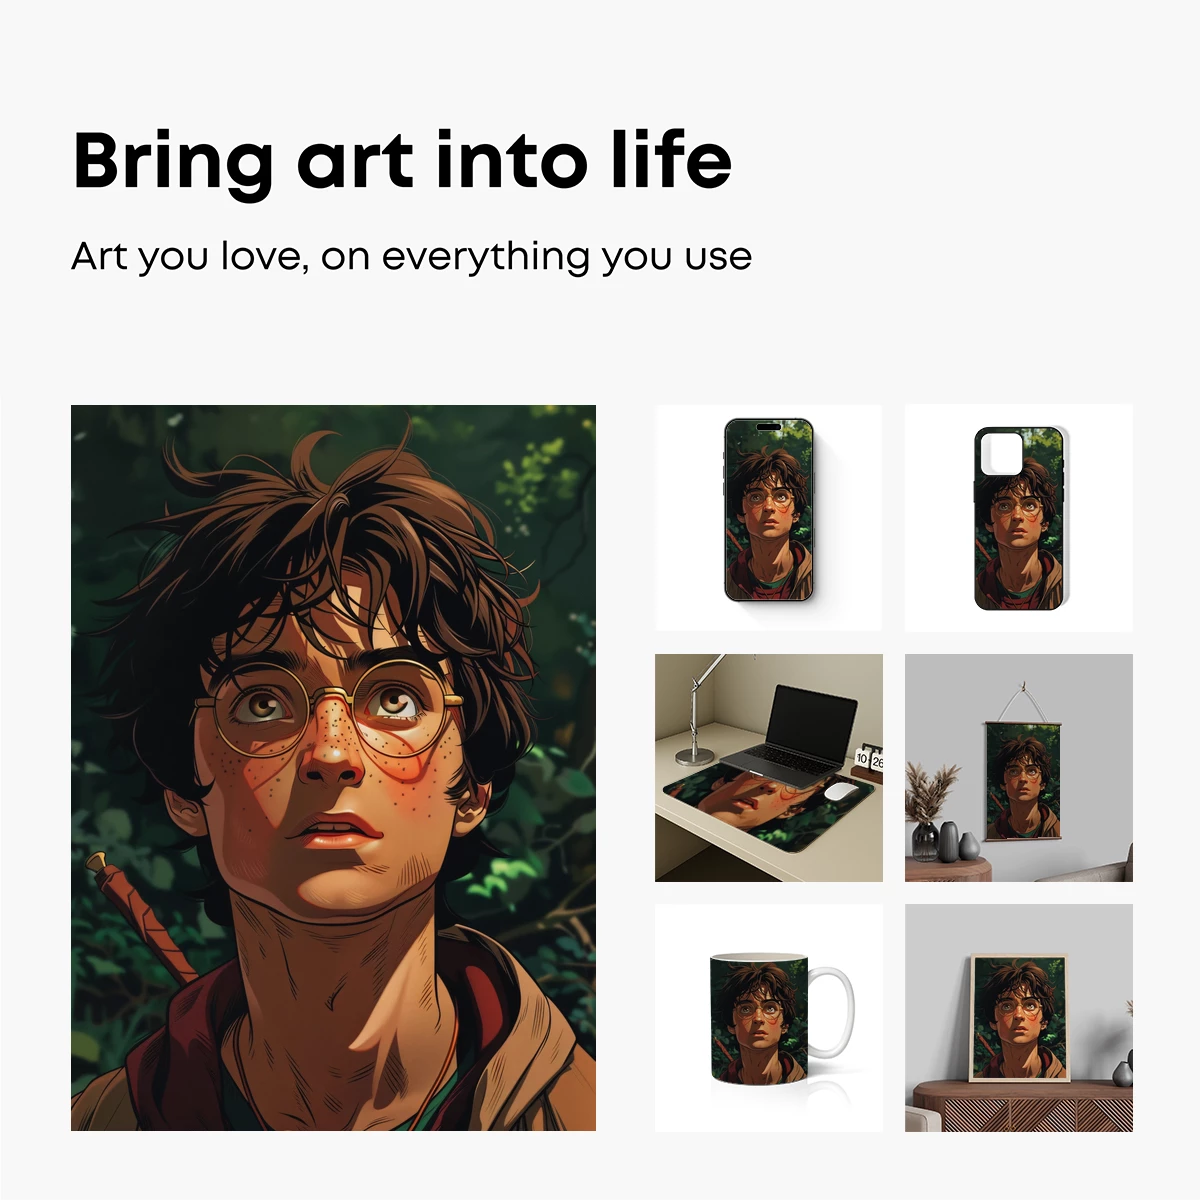Click the white mouse on the desk pad
The height and width of the screenshot is (1200, 1200).
click(x=839, y=792)
